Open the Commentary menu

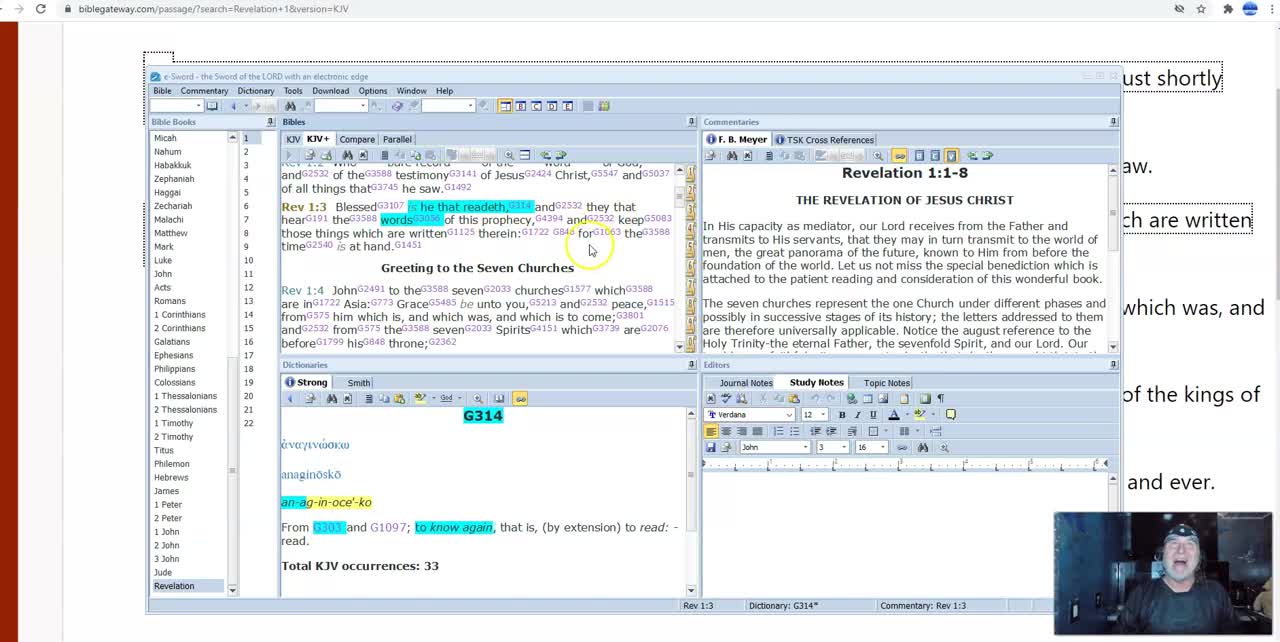(204, 91)
